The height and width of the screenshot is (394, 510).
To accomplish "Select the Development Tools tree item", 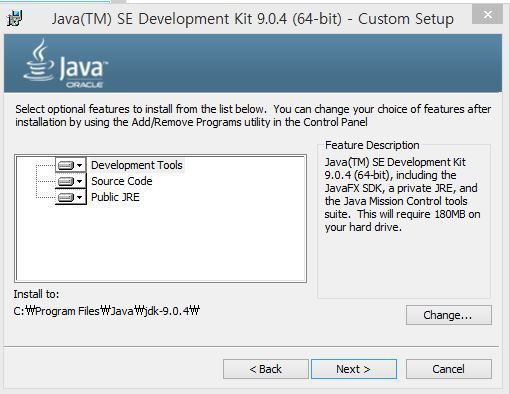I will point(137,165).
